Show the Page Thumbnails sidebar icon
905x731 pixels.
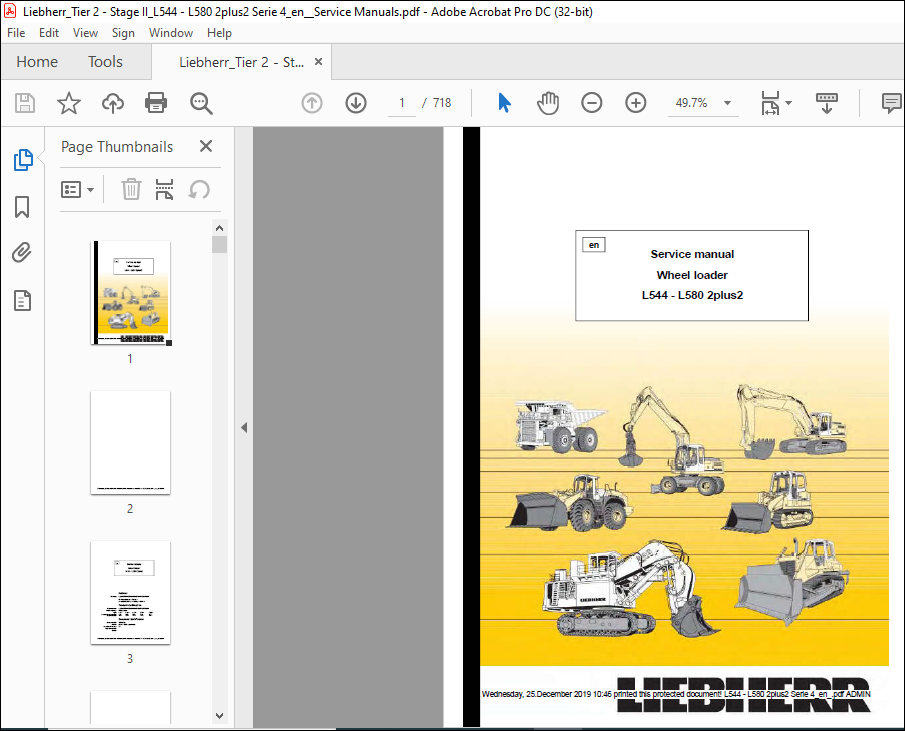[x=23, y=160]
